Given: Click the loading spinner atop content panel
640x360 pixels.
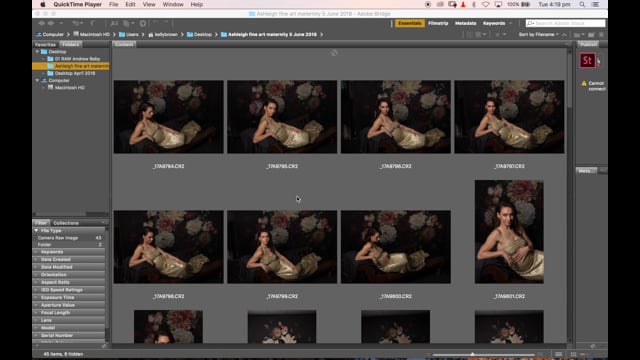Looking at the screenshot, I should [x=334, y=53].
